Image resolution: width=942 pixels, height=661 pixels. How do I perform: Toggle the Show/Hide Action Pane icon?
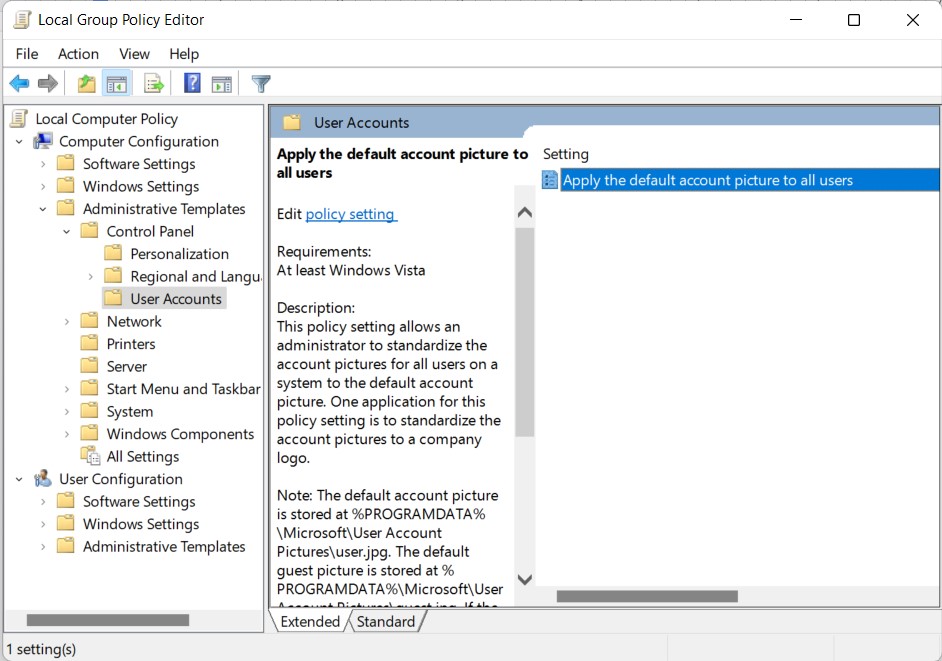tap(222, 84)
